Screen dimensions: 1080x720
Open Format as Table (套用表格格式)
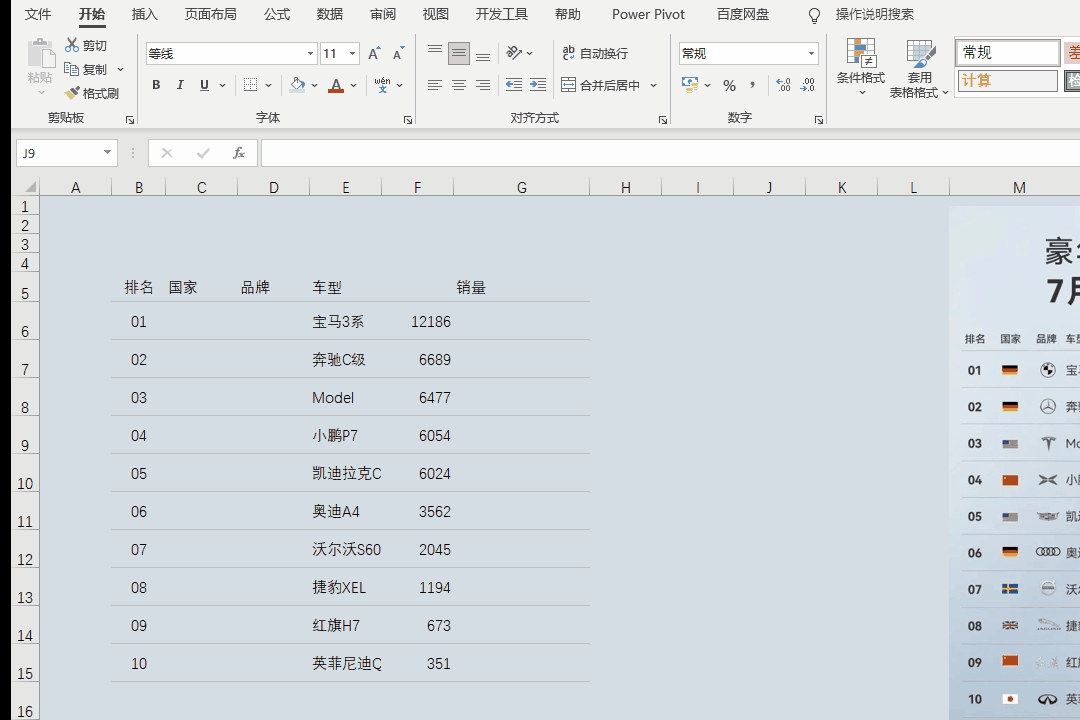919,68
